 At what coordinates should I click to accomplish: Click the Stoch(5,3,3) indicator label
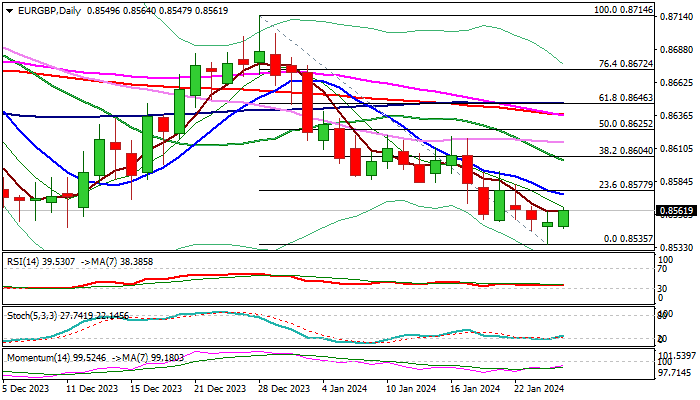click(32, 314)
